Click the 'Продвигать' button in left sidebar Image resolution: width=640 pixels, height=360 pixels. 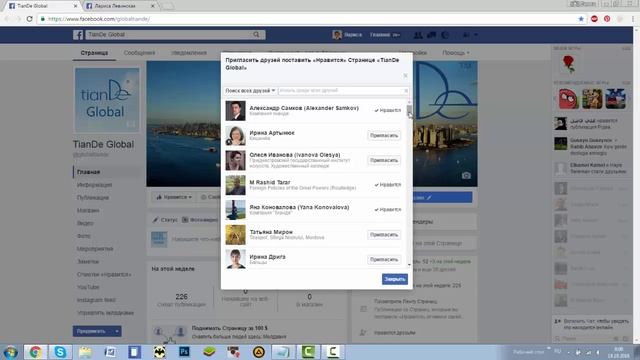(x=93, y=331)
